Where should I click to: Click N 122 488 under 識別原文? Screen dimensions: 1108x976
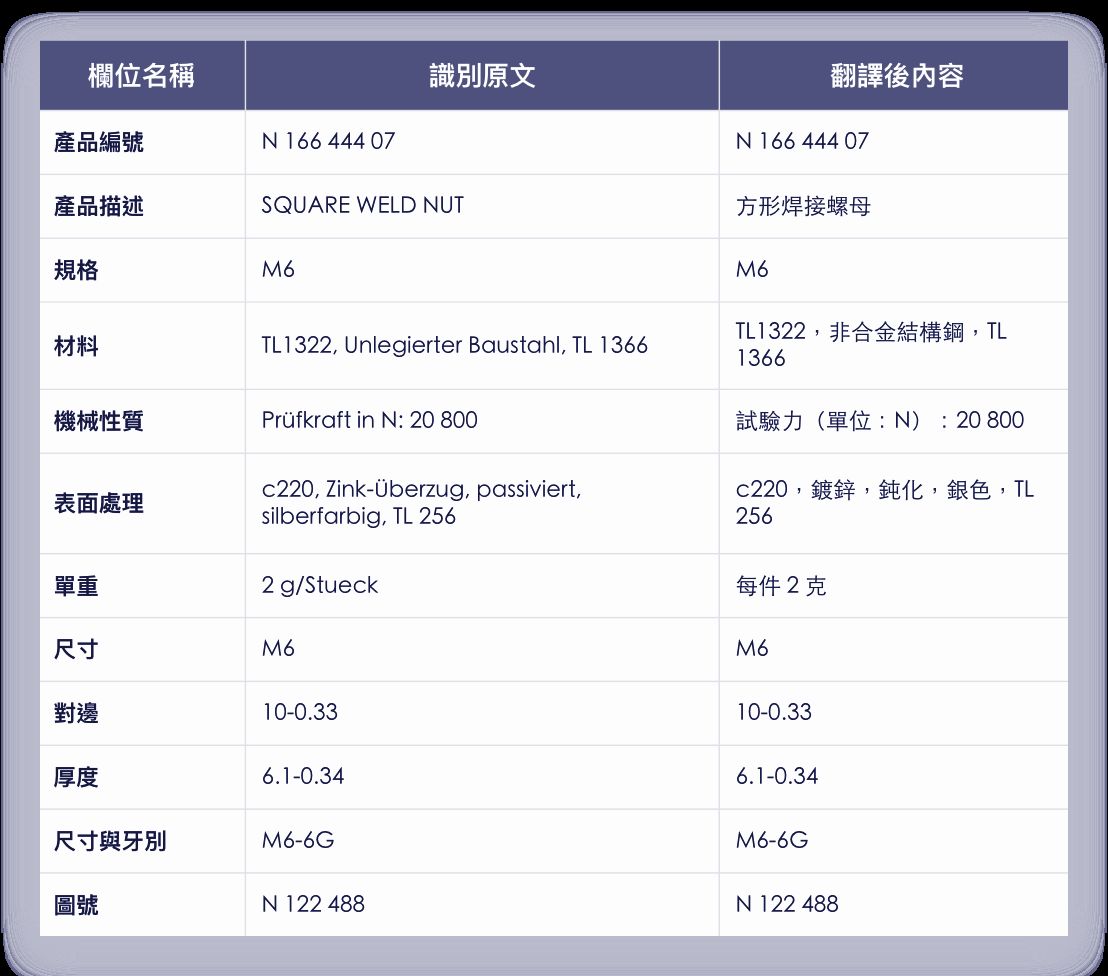point(482,905)
